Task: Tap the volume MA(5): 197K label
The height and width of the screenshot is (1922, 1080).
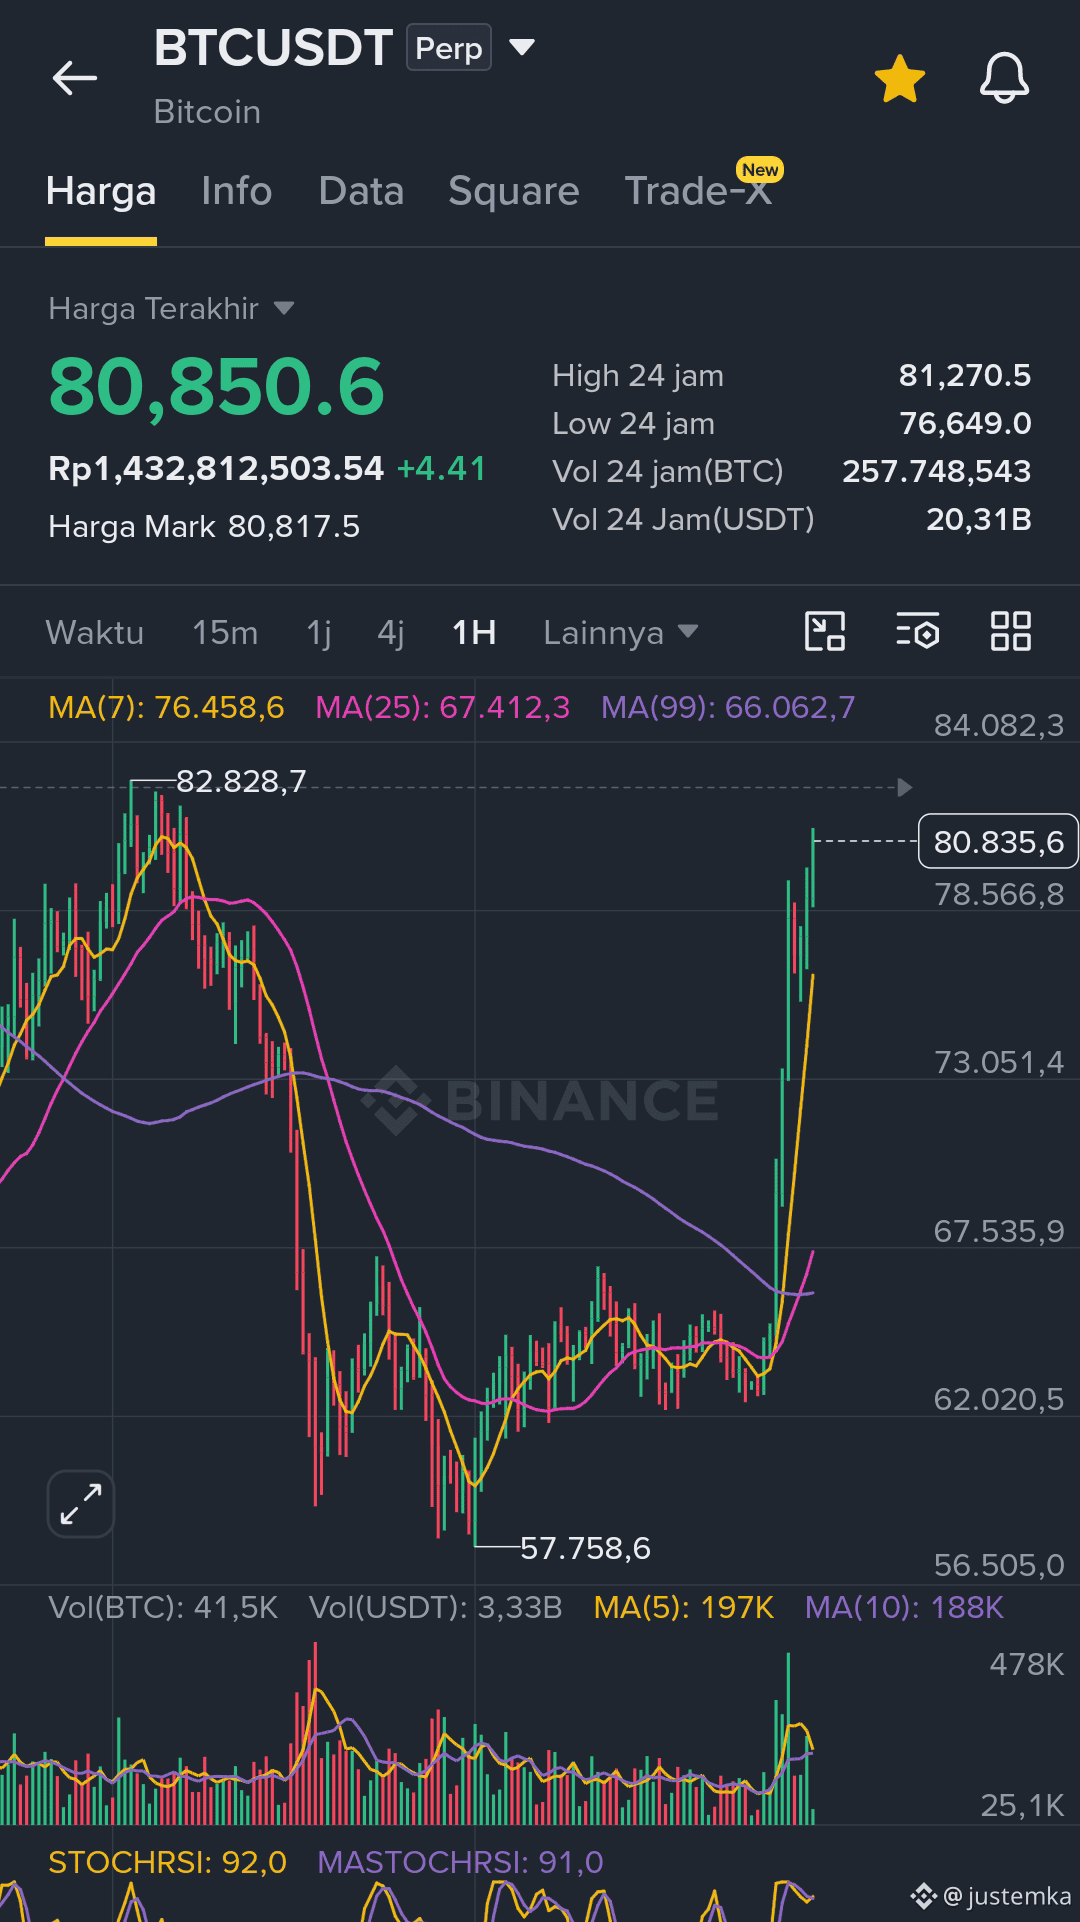Action: 684,1608
